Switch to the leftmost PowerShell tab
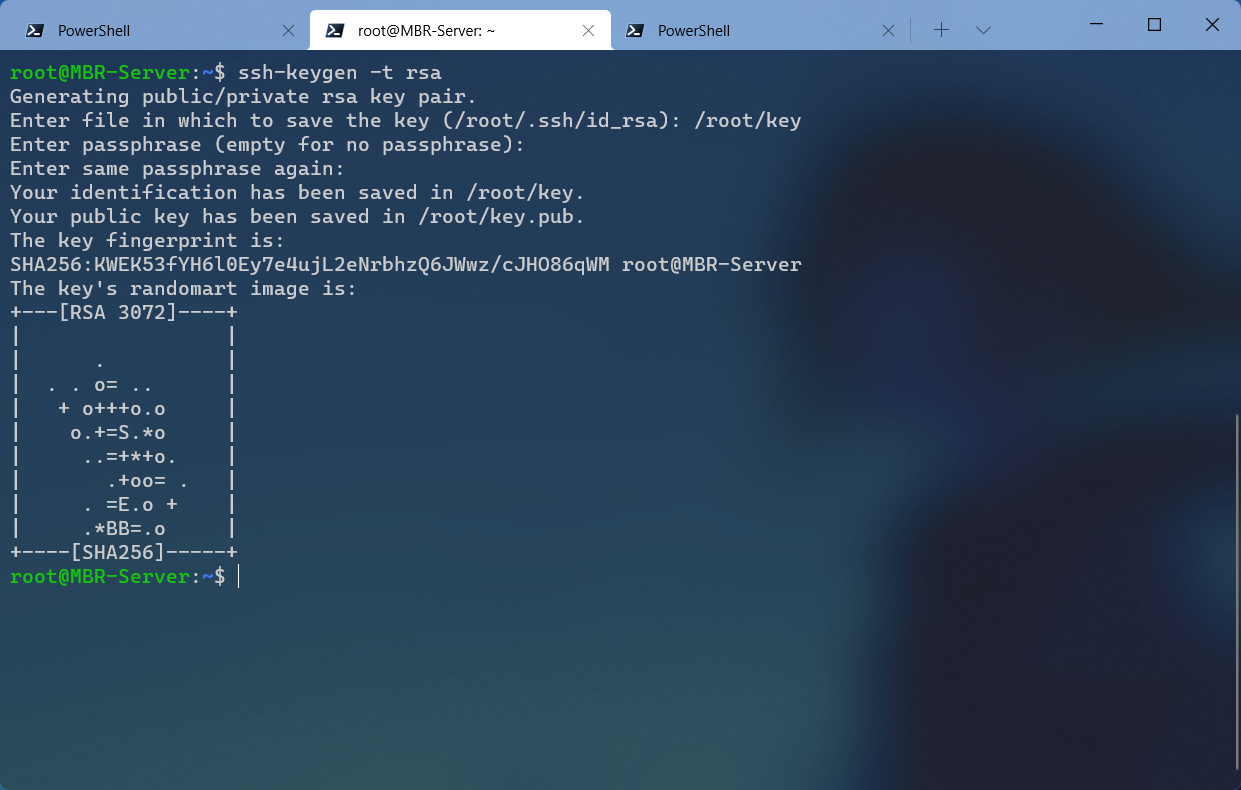 (94, 31)
